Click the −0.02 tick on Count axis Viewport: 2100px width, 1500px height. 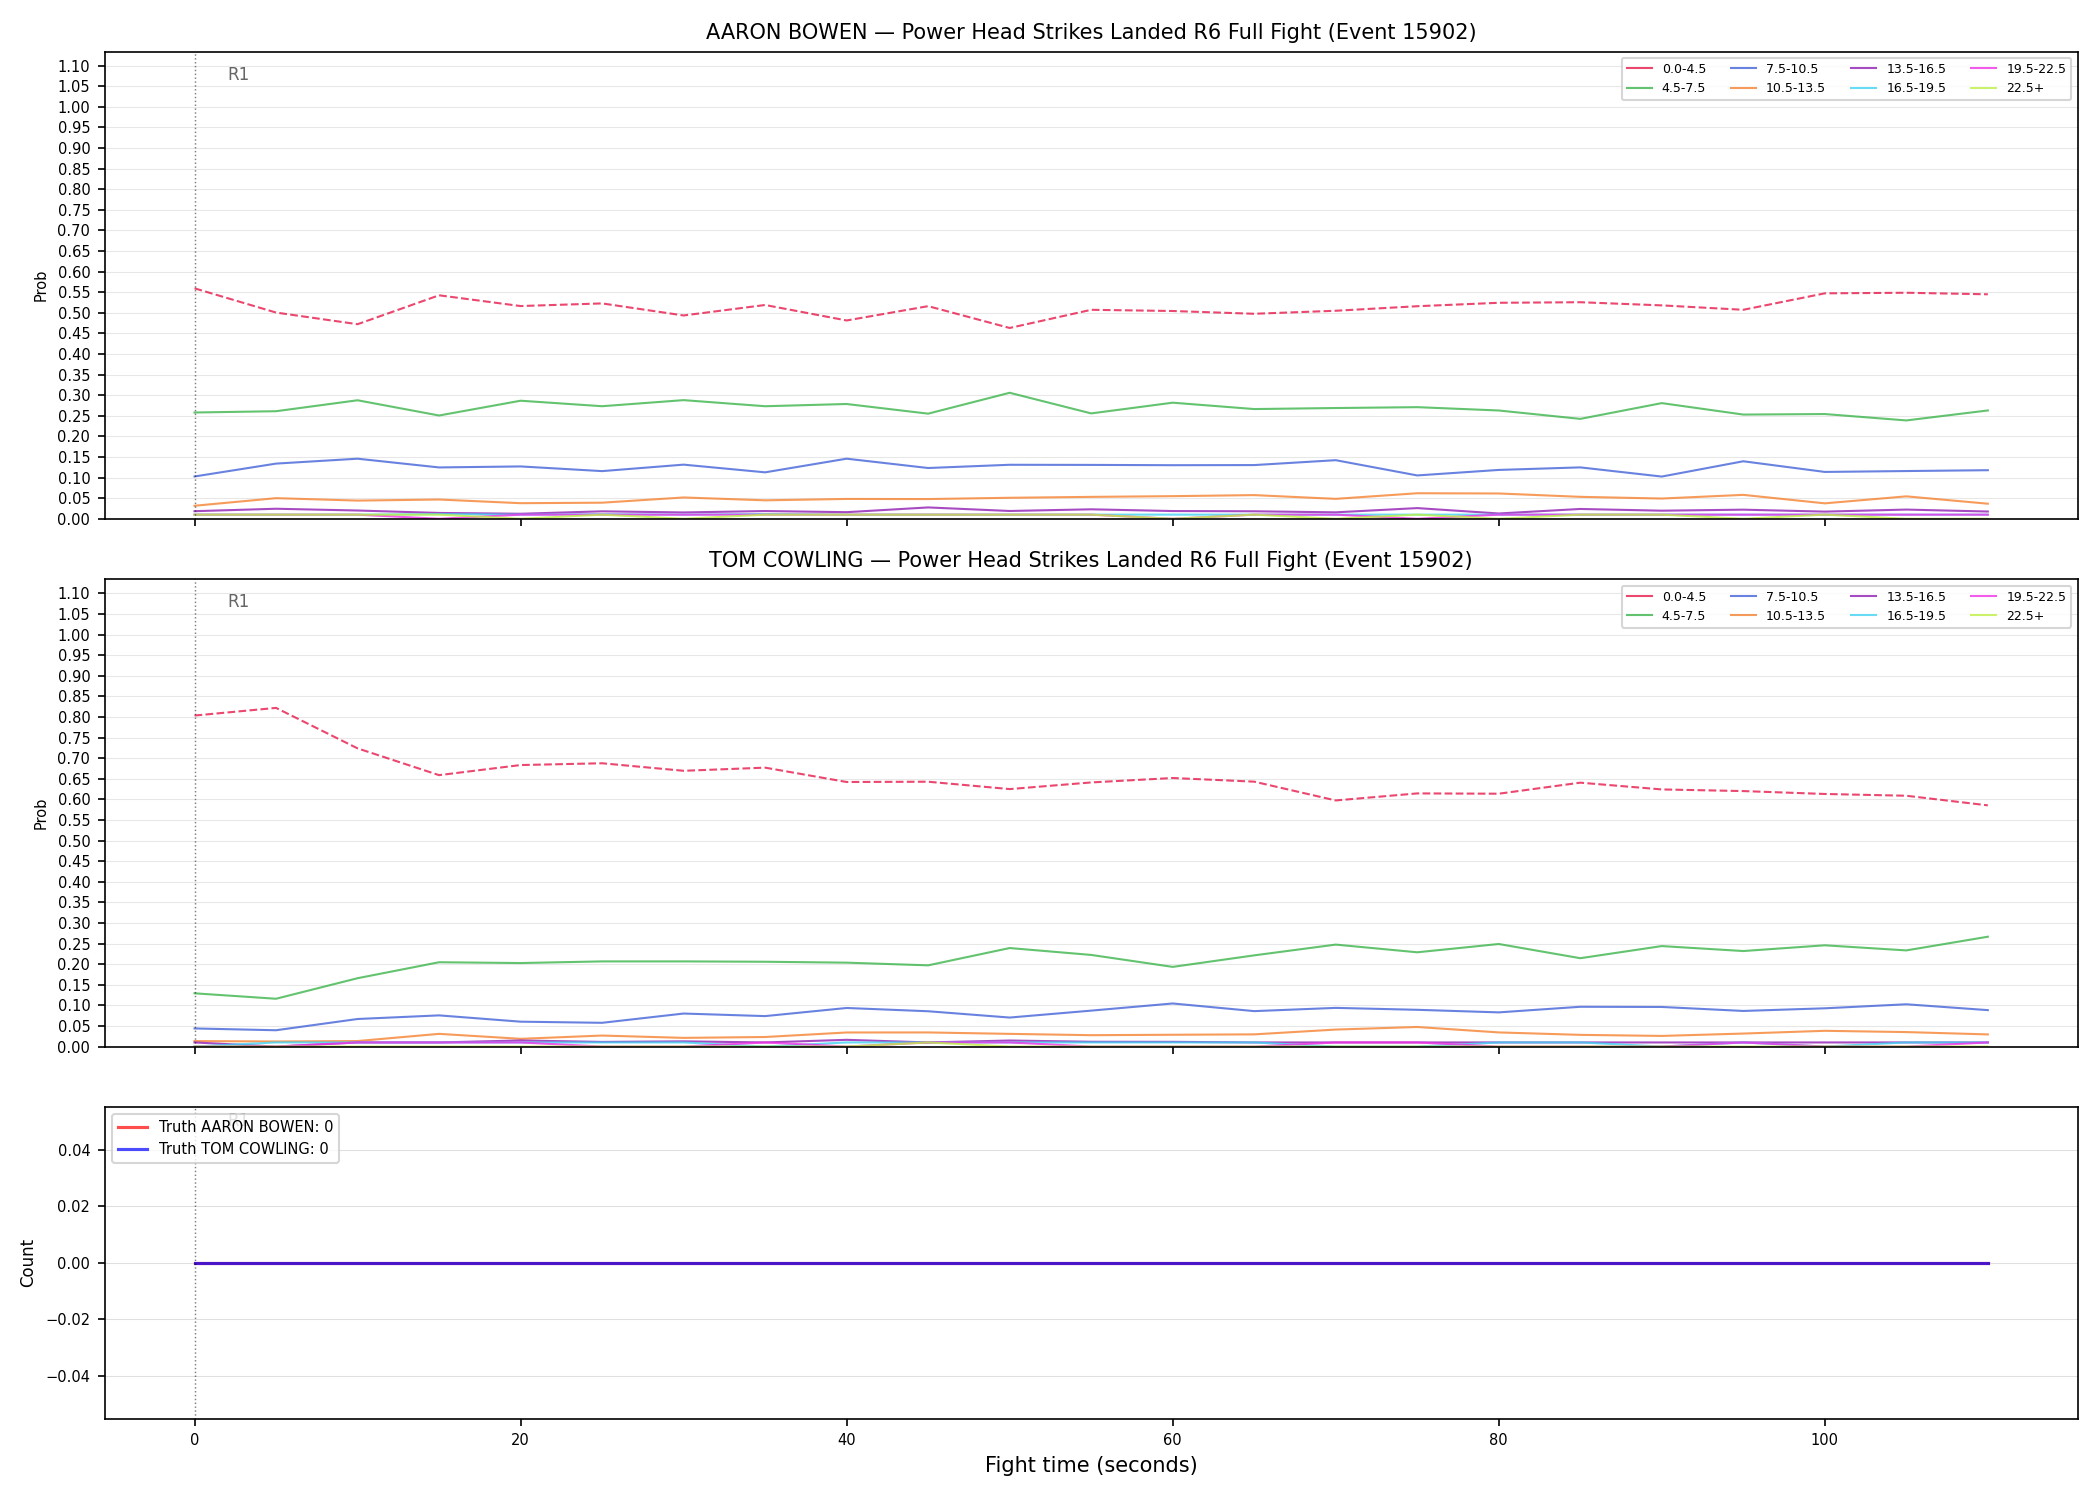click(x=69, y=1319)
